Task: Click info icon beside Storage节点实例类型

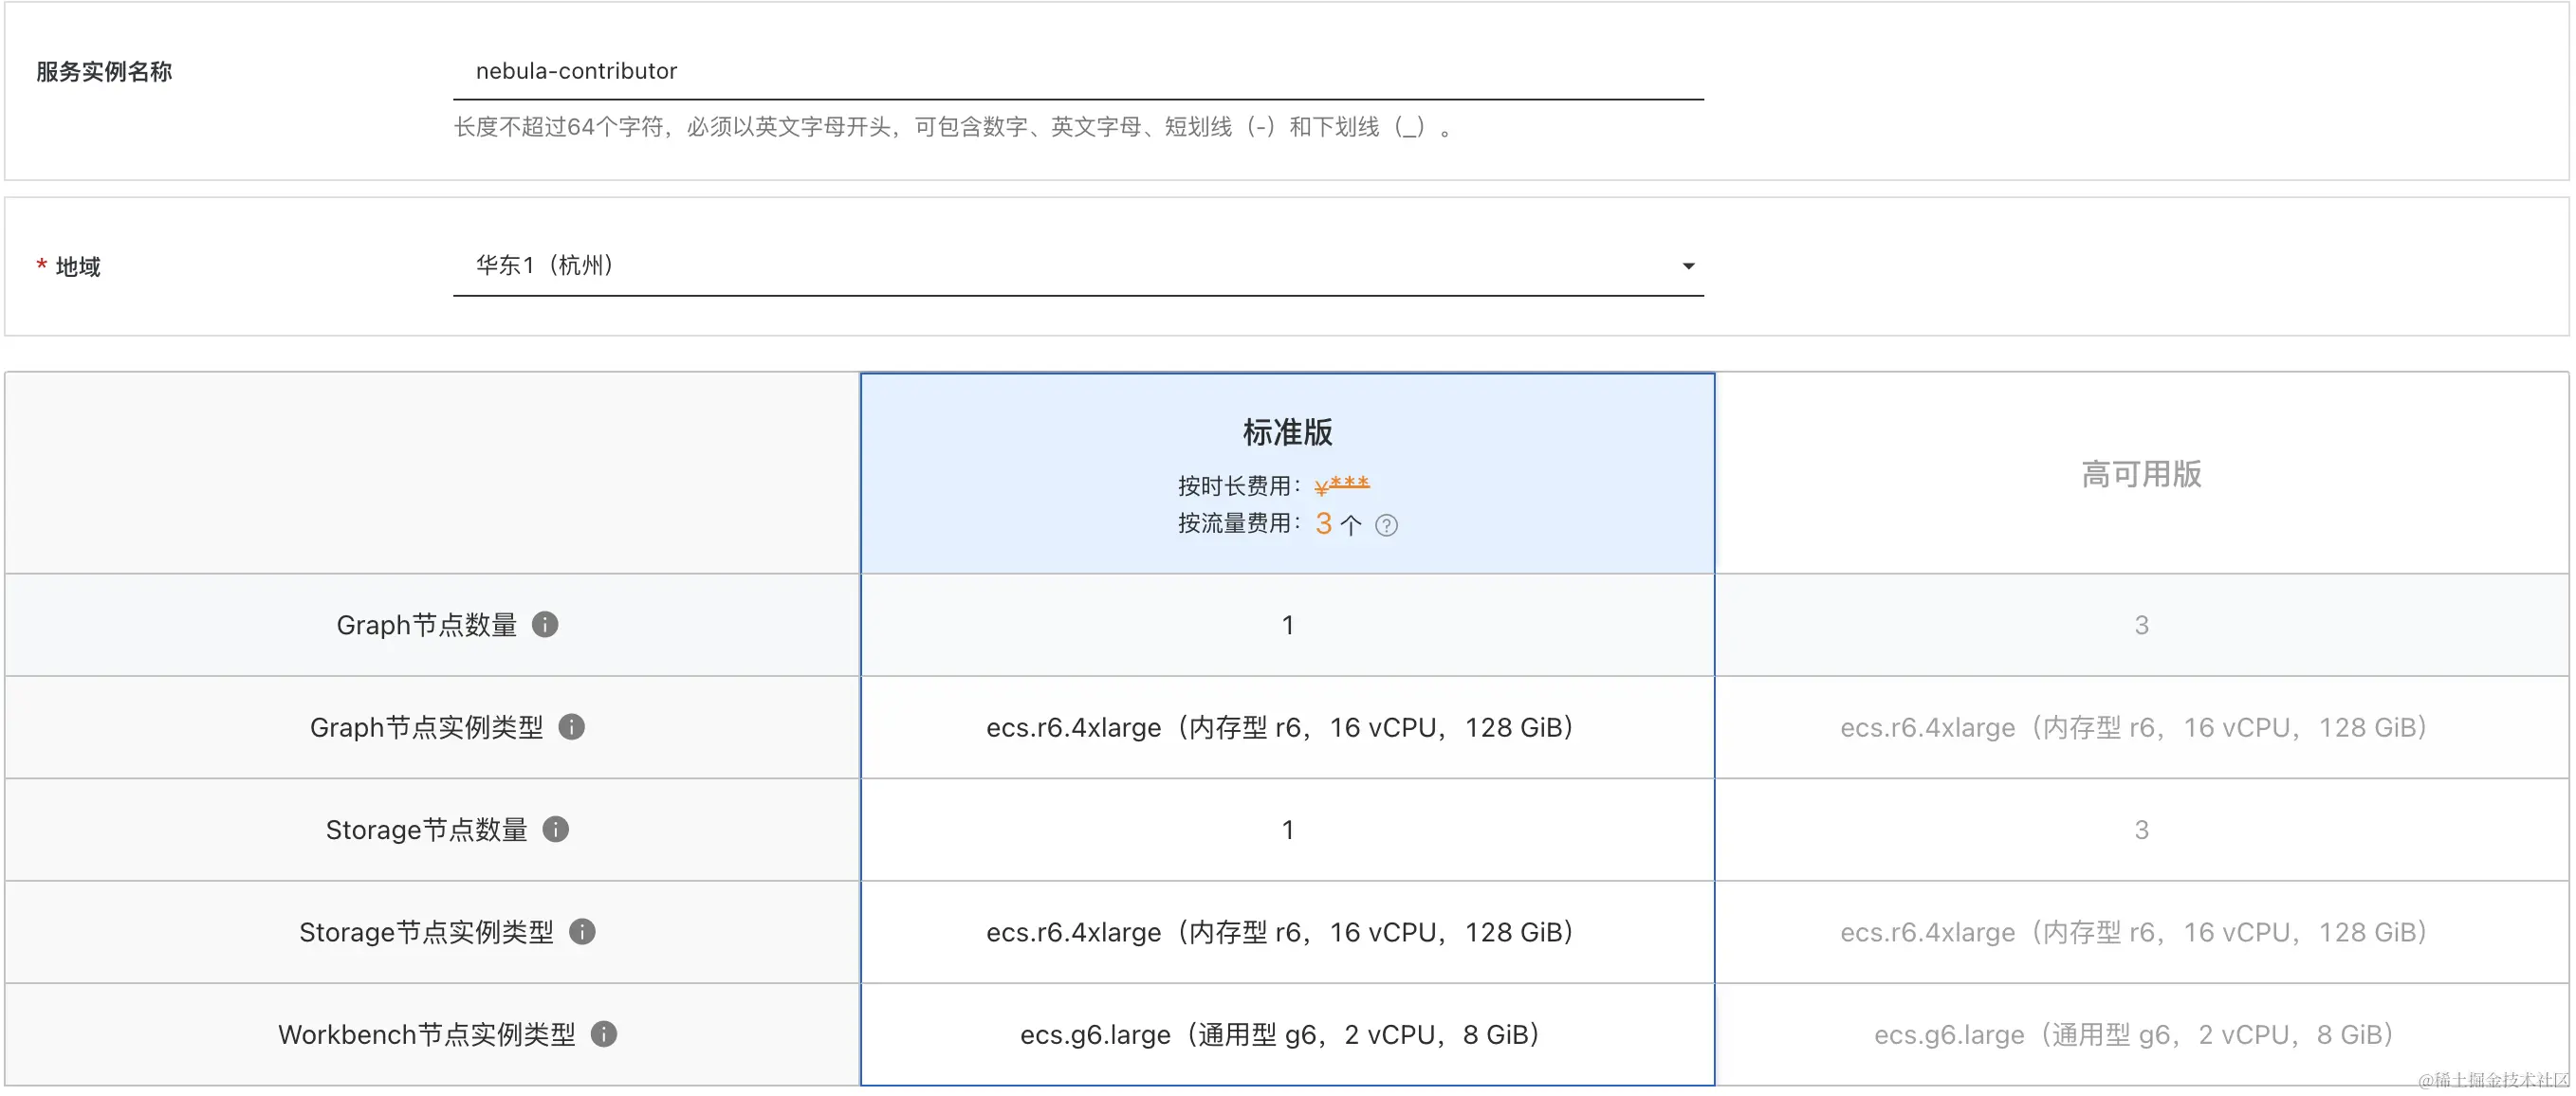Action: click(x=582, y=931)
